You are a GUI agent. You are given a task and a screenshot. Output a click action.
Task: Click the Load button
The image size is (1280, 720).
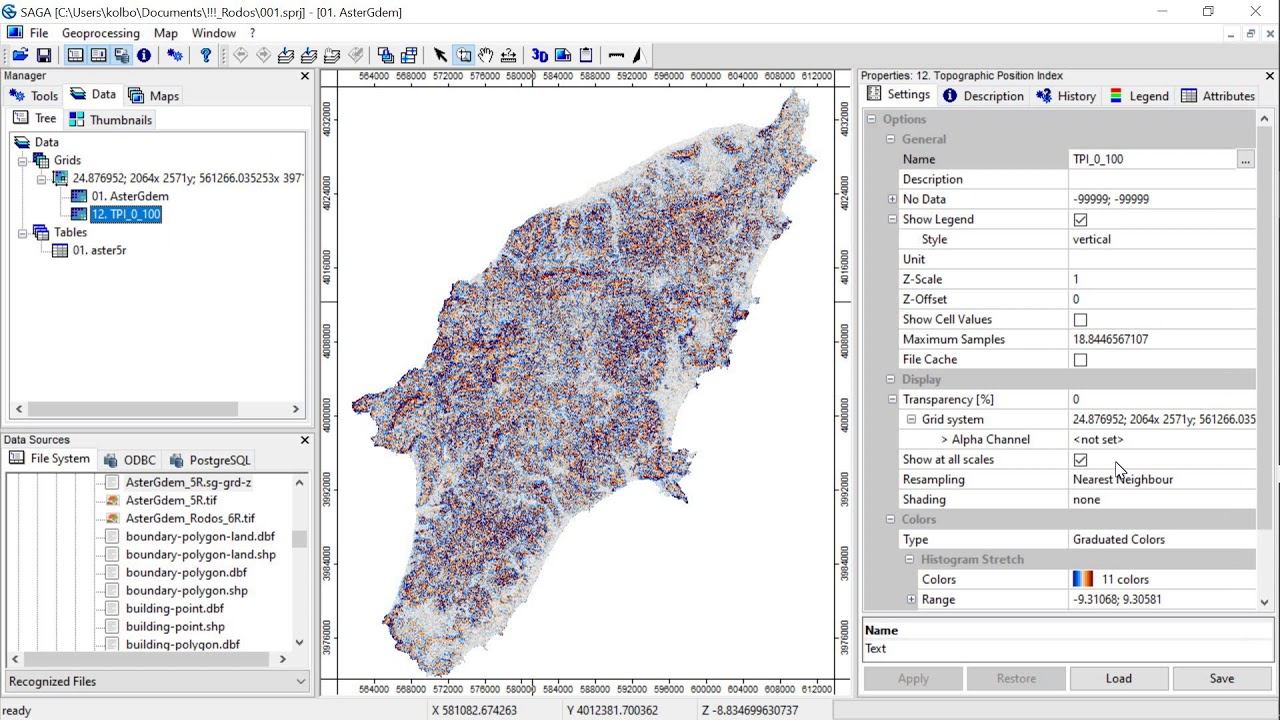[x=1118, y=678]
